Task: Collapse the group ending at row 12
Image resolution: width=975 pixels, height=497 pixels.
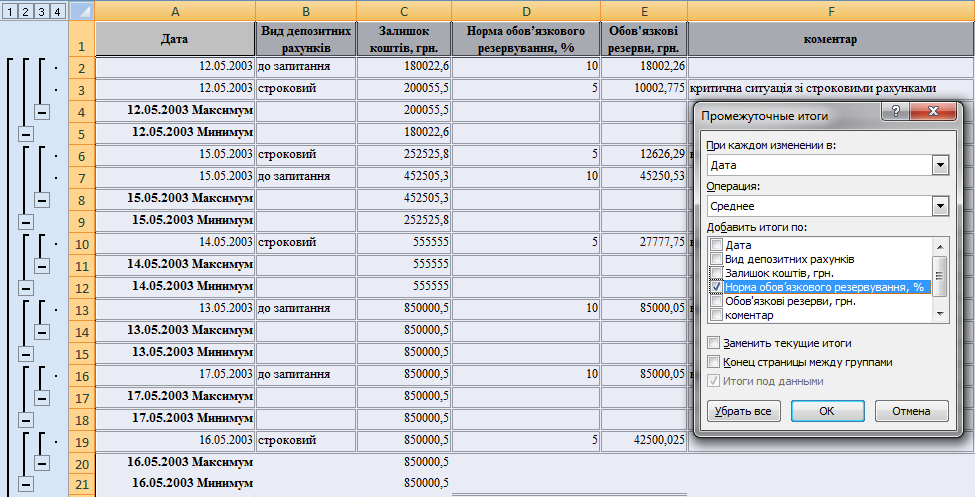Action: (25, 287)
